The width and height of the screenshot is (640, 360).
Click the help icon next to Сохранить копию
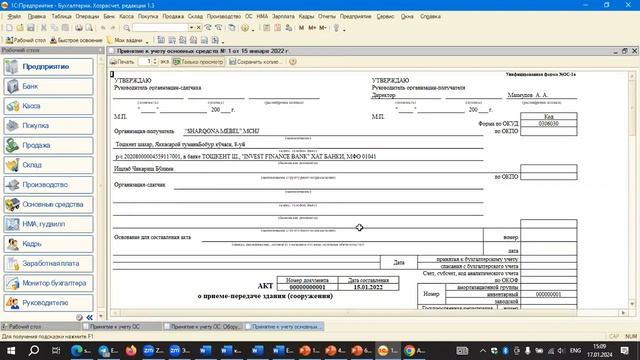293,62
